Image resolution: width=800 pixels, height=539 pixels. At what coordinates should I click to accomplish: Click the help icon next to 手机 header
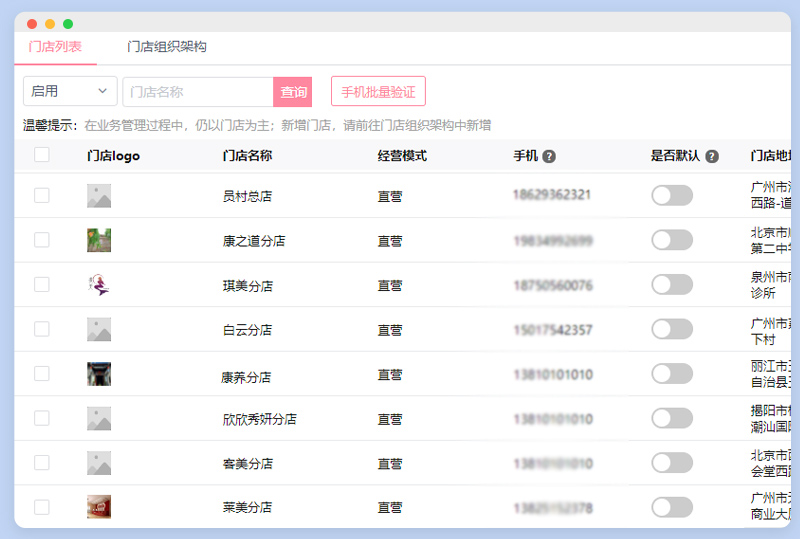click(x=549, y=156)
